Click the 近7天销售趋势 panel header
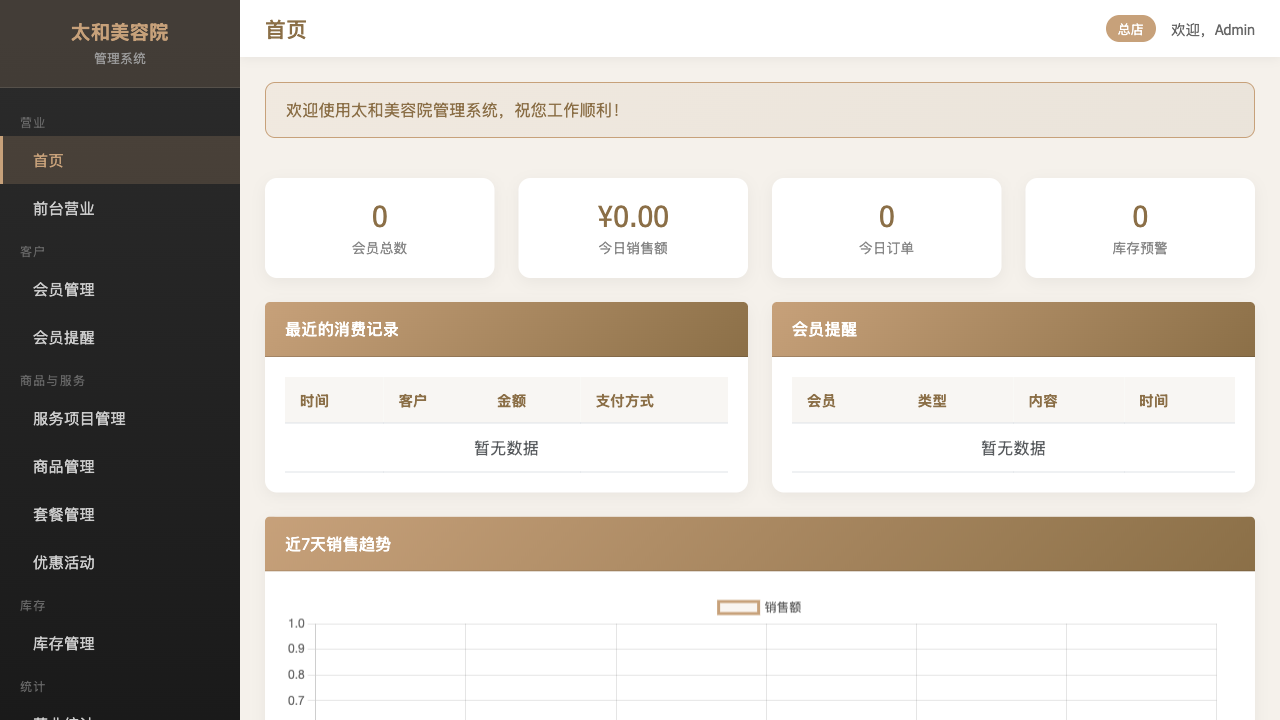This screenshot has height=720, width=1280. 760,544
